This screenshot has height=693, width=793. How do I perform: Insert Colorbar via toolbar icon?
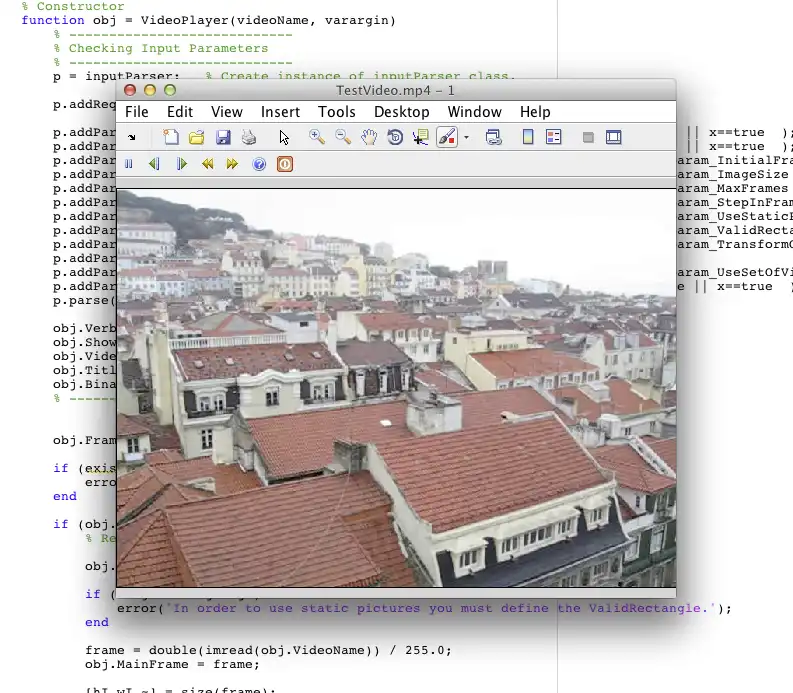click(528, 137)
